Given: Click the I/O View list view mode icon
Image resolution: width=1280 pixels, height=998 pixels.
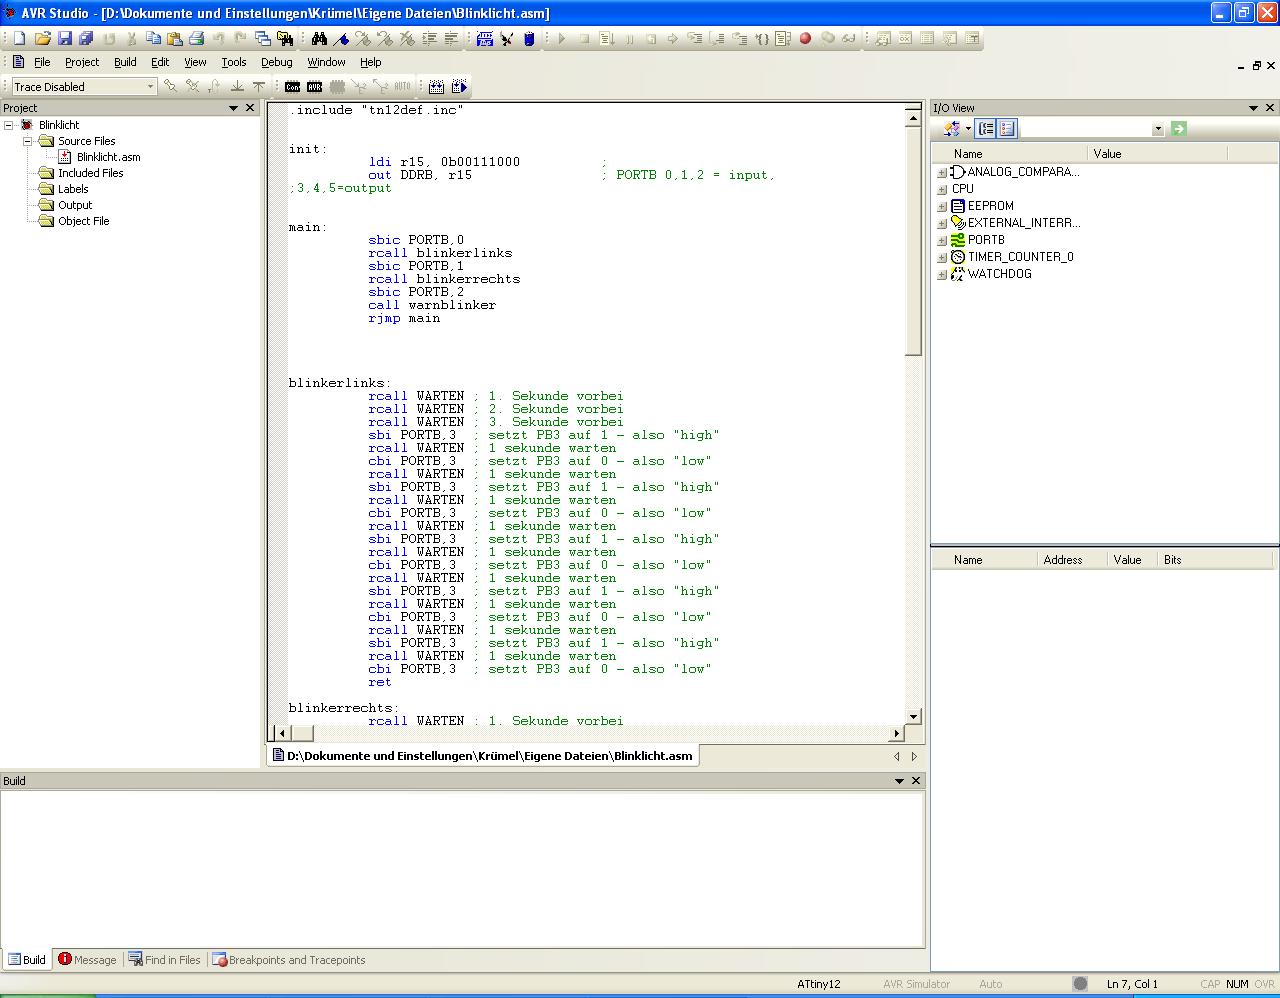Looking at the screenshot, I should (1007, 129).
